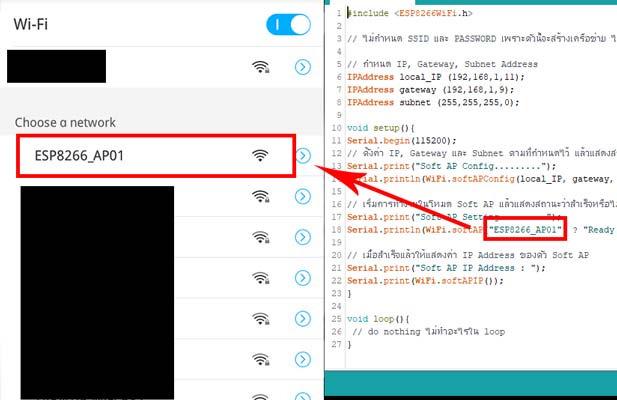Tap signal icon of first network below ESP8266_AP01
This screenshot has width=617, height=400.
pyautogui.click(x=261, y=196)
